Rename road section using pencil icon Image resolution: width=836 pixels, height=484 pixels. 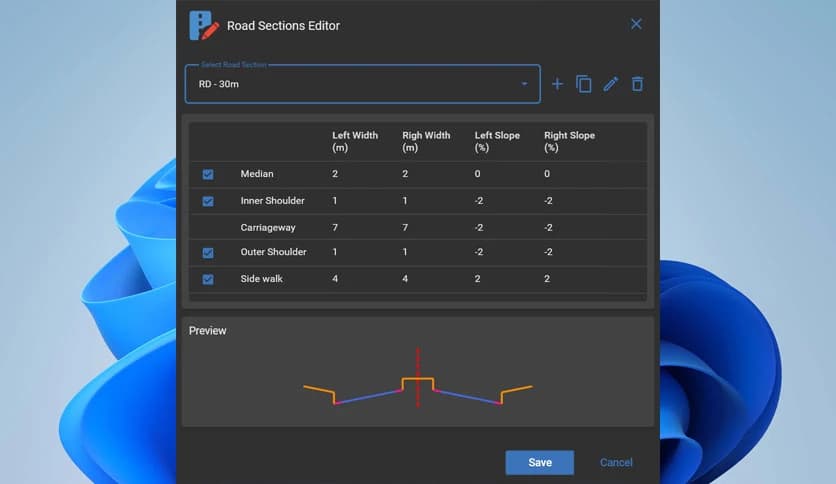610,84
